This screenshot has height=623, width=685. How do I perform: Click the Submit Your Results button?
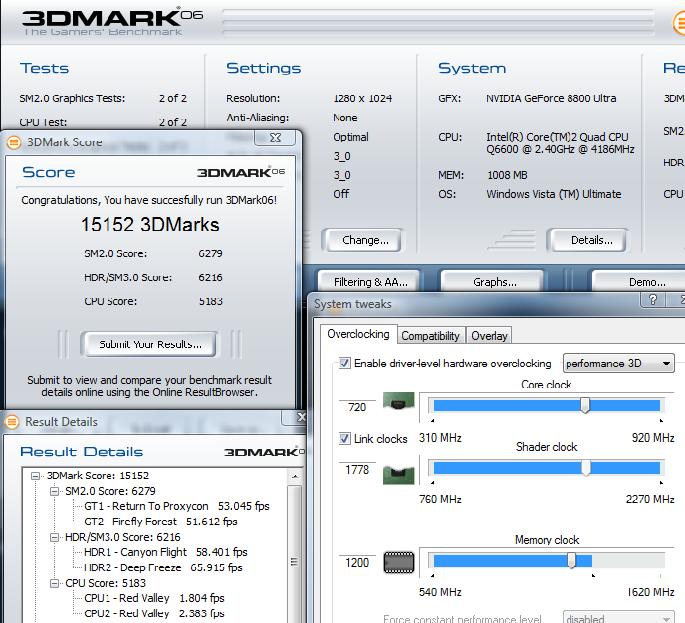click(x=150, y=344)
